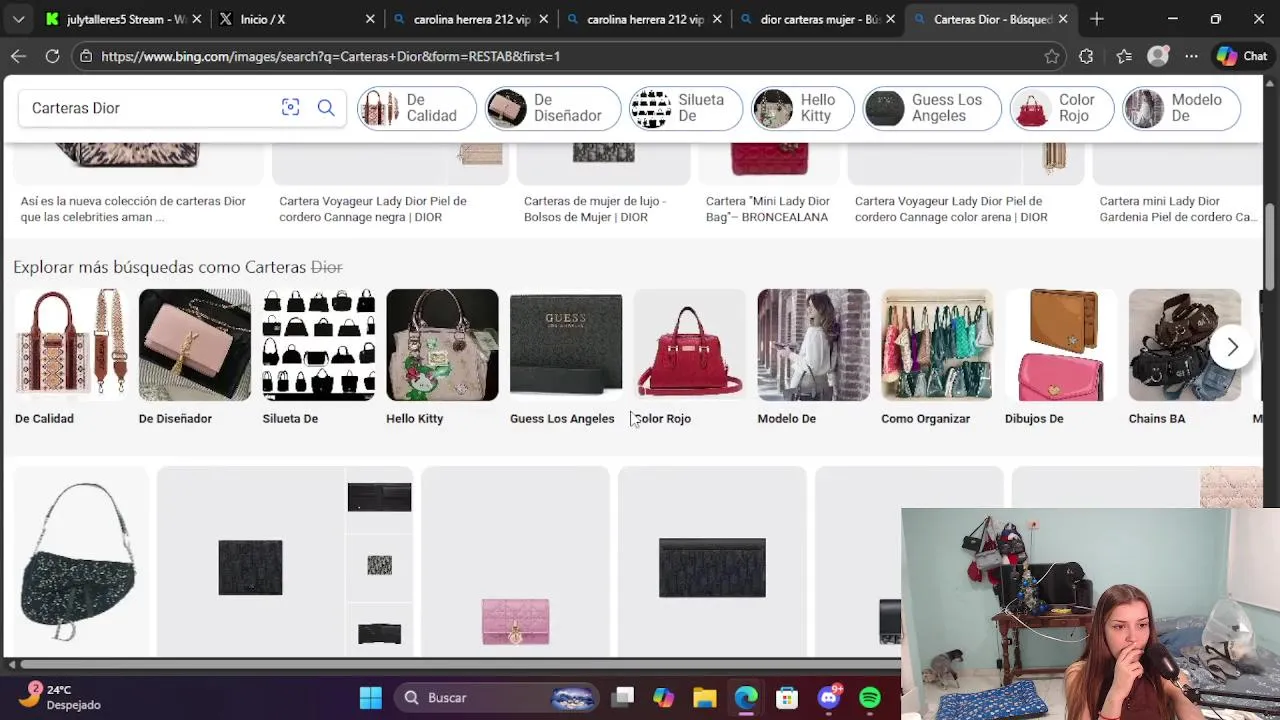Image resolution: width=1280 pixels, height=720 pixels.
Task: Open File Explorer from the taskbar
Action: pos(705,698)
